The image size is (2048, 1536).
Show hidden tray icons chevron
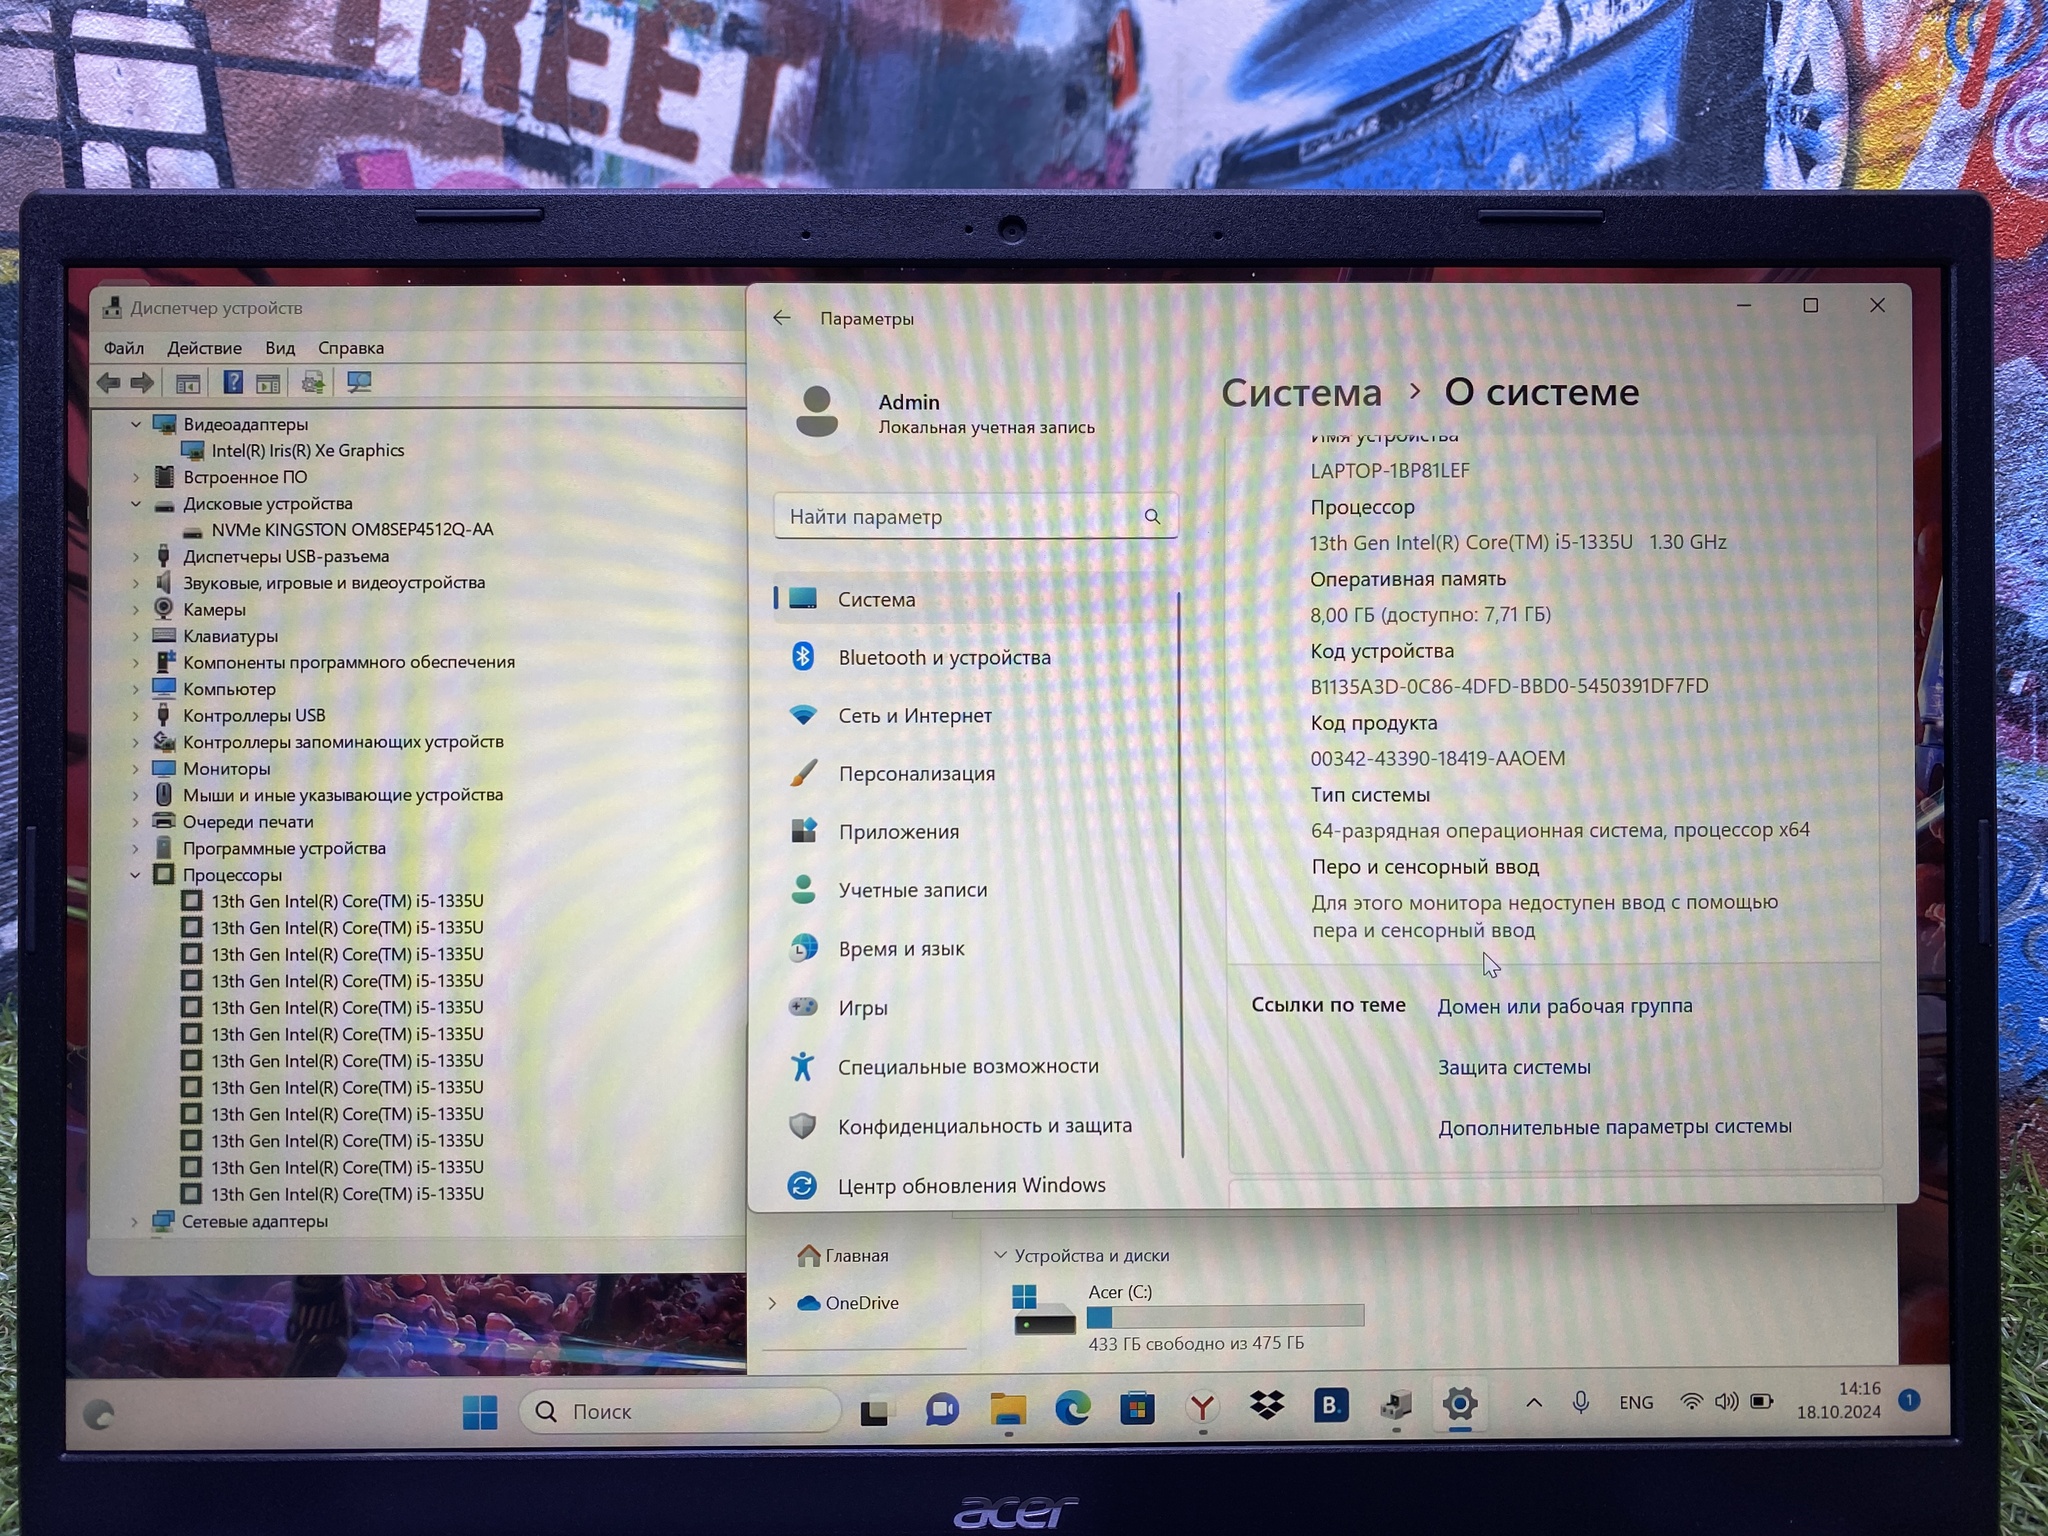(x=1533, y=1403)
